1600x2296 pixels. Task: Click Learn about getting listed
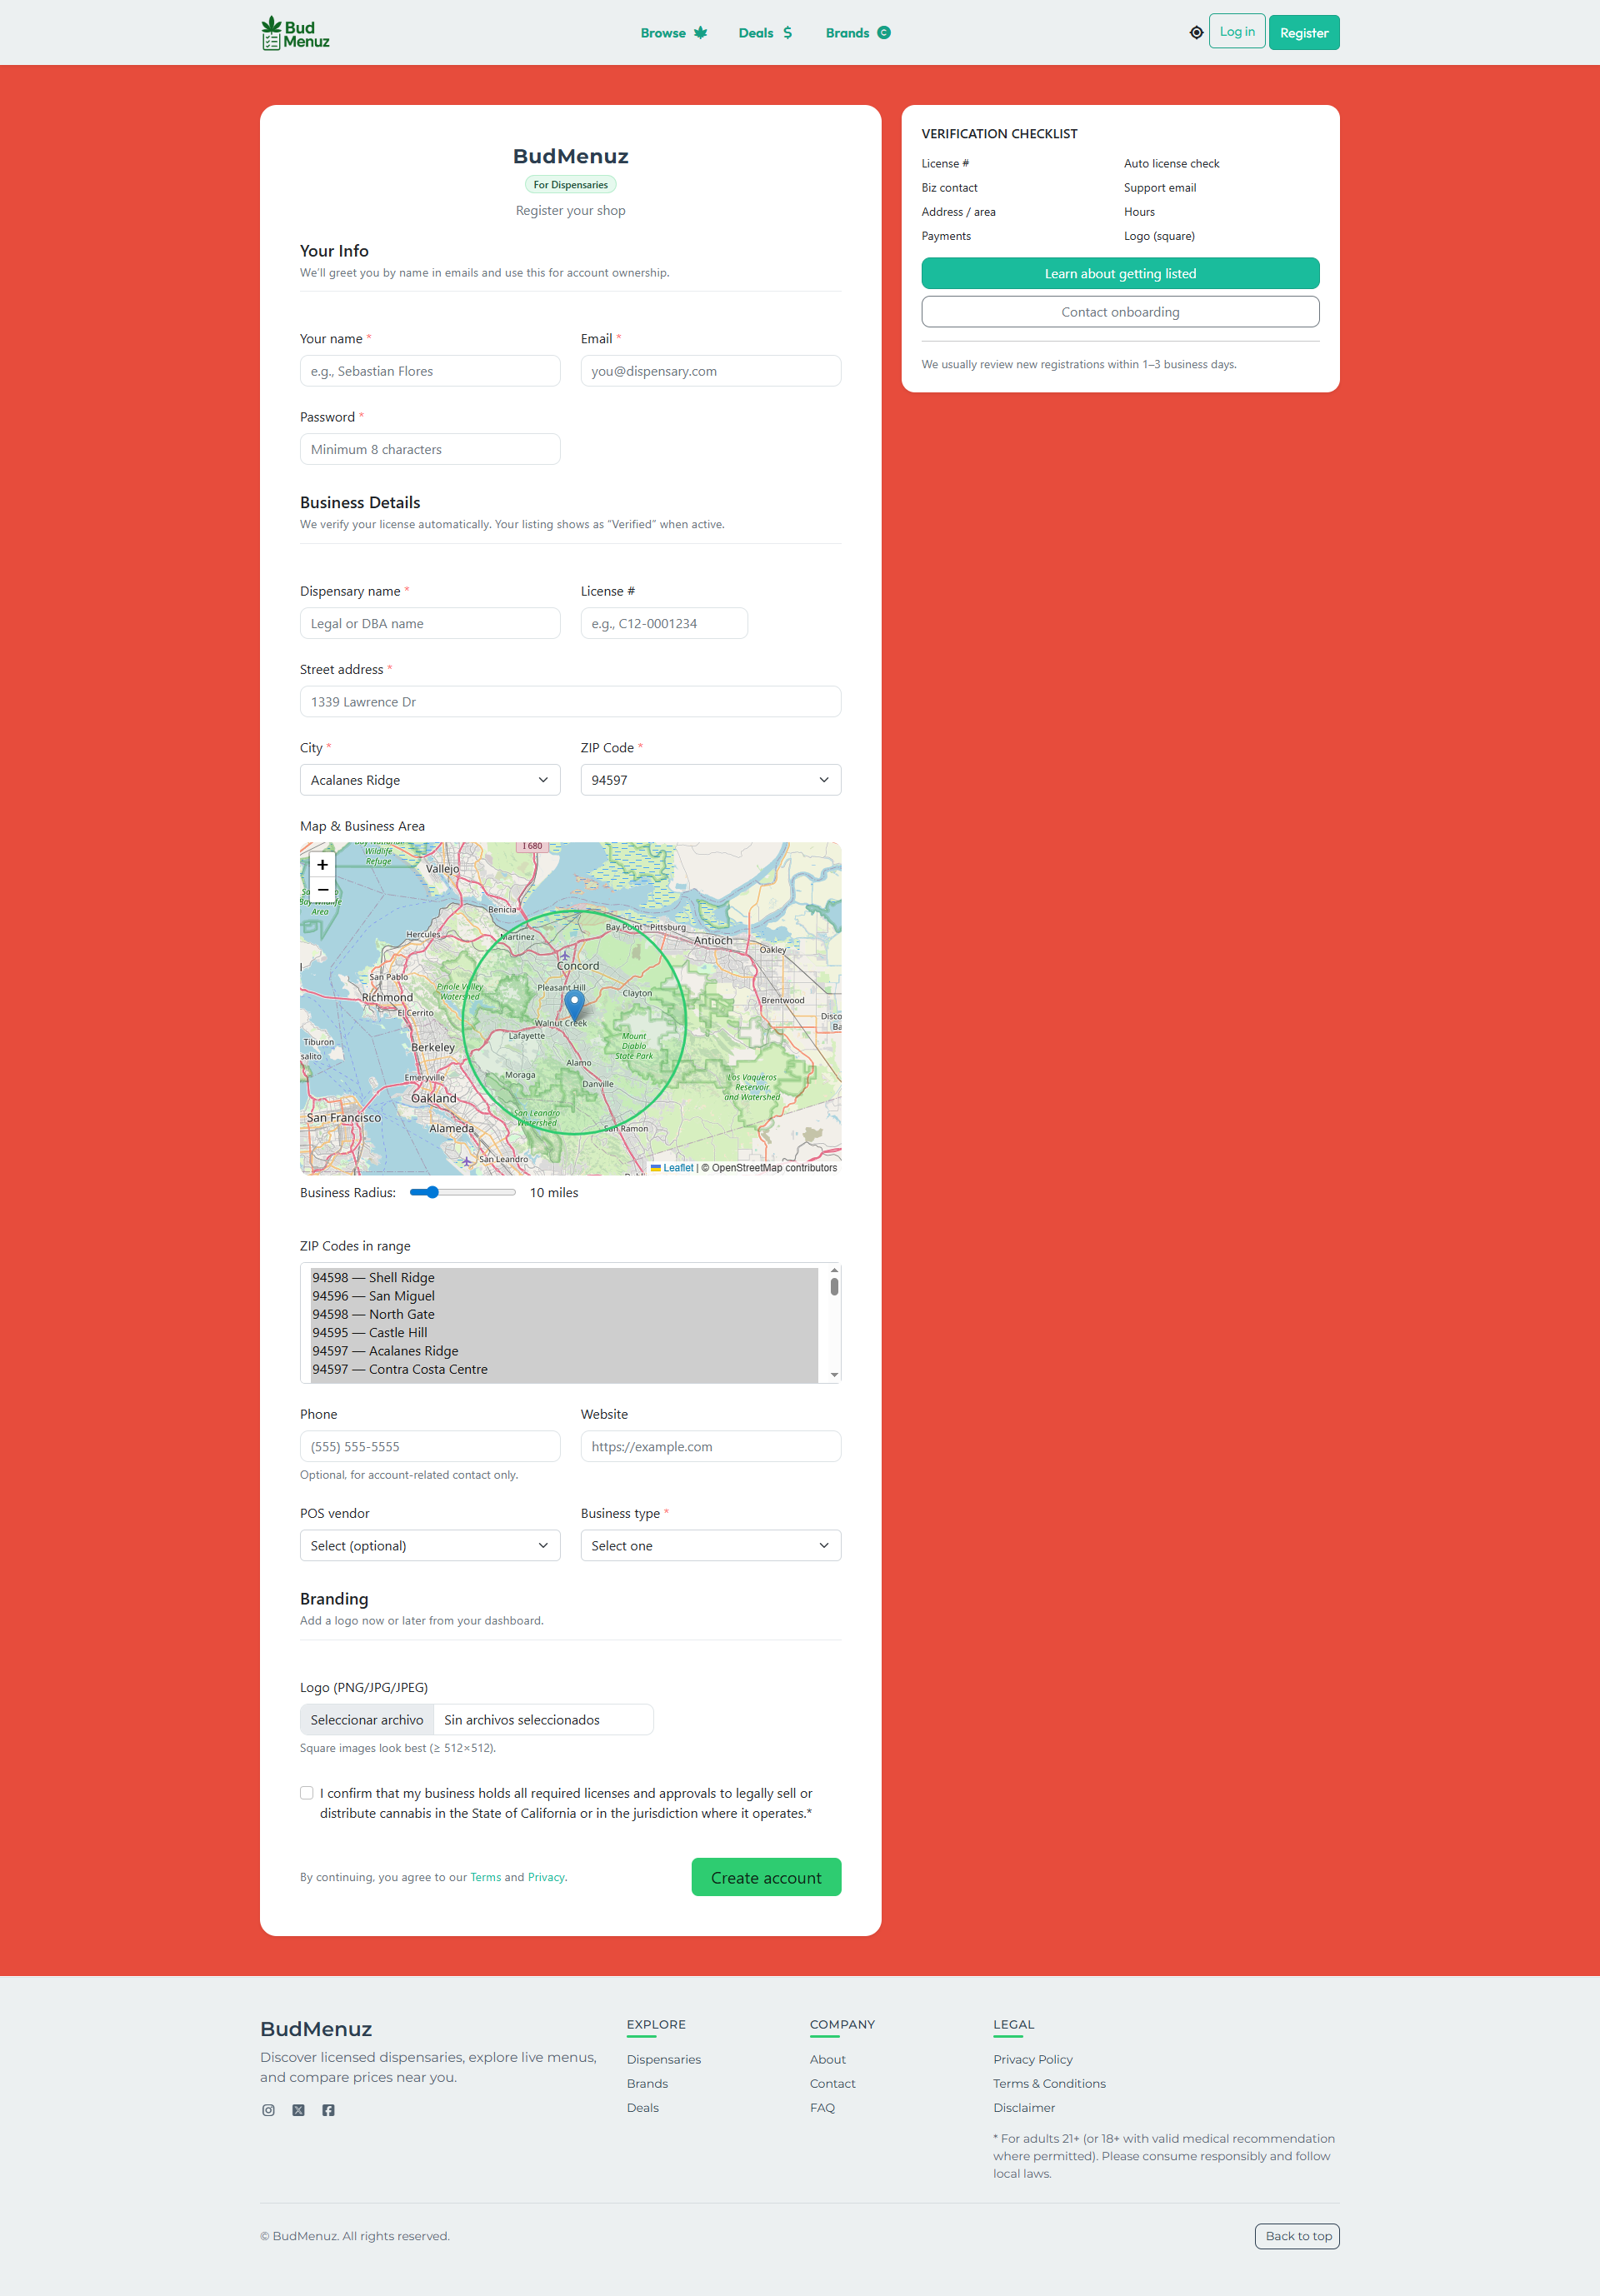coord(1120,274)
